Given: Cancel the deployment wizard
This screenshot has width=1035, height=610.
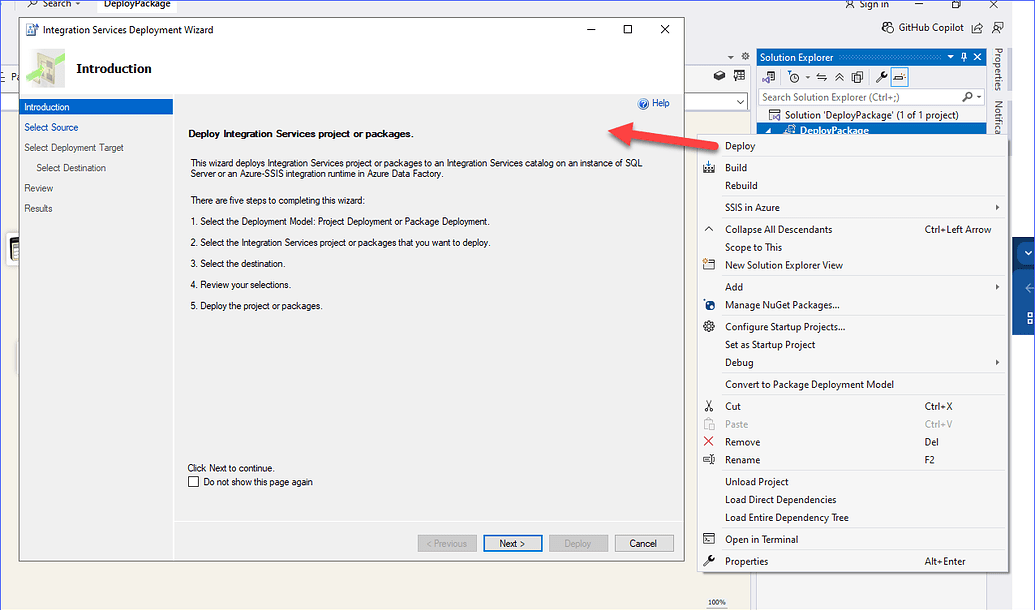Looking at the screenshot, I should coord(644,542).
